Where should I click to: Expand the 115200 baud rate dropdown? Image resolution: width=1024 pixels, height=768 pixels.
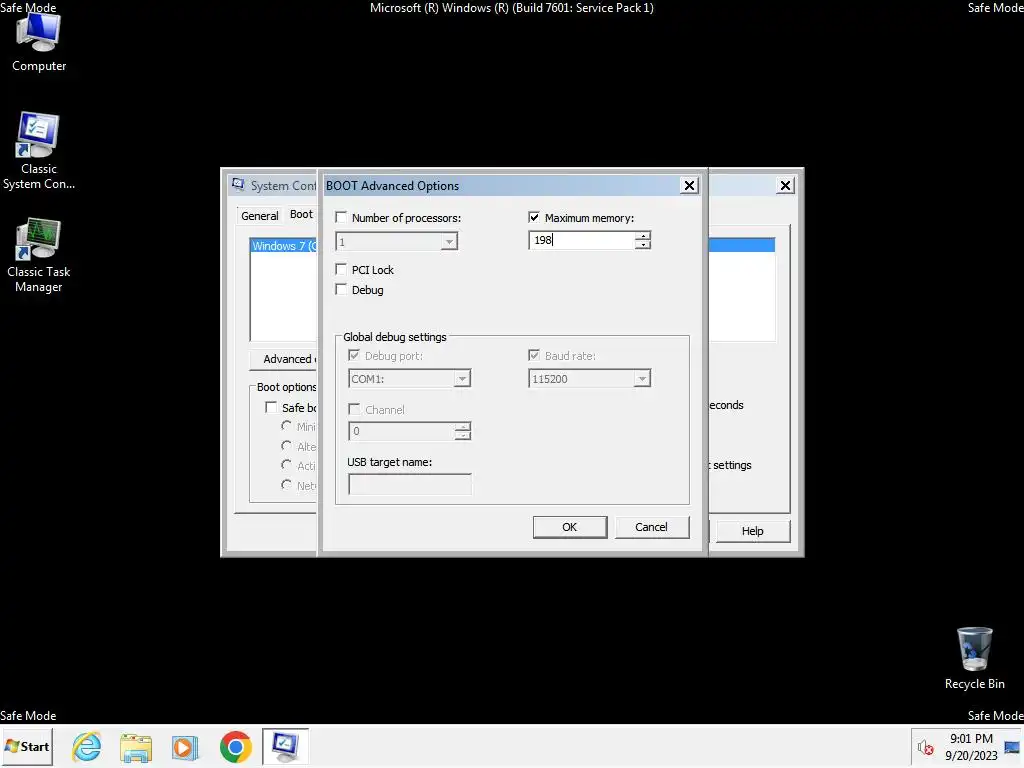point(642,379)
